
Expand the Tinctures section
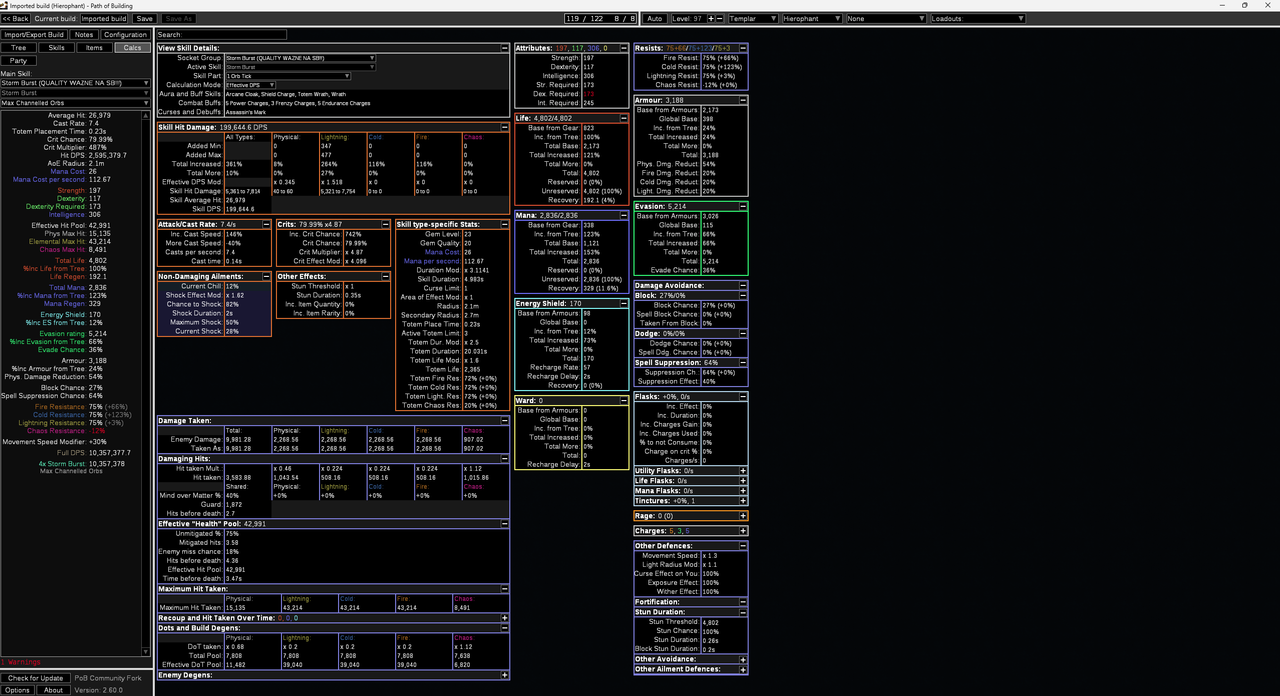pos(743,501)
